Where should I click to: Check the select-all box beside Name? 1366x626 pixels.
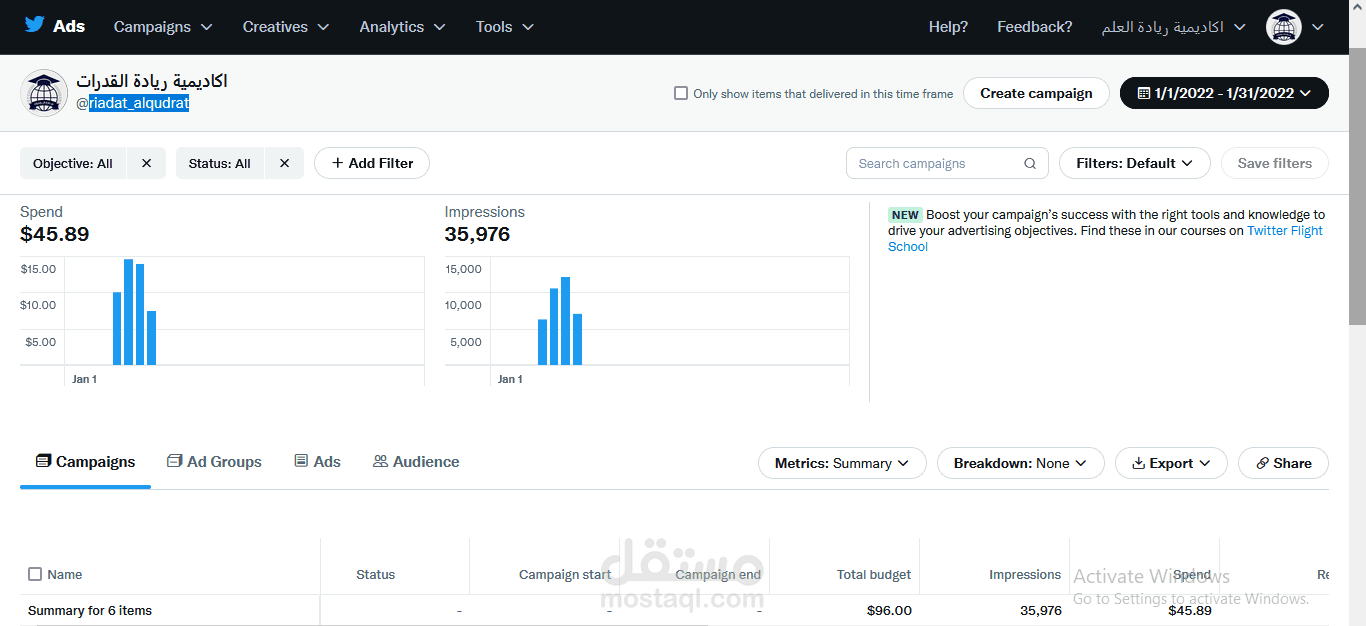point(35,574)
